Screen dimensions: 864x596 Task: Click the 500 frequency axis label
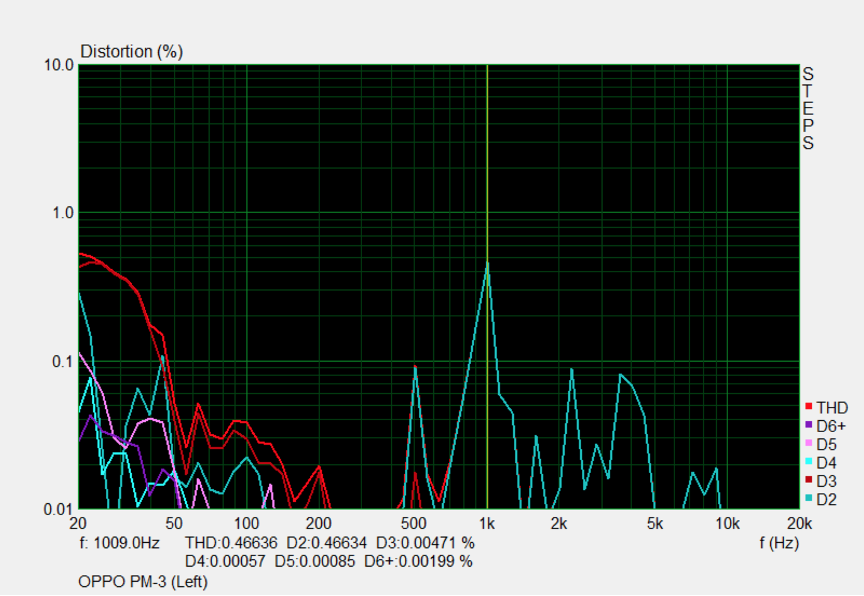[x=414, y=523]
